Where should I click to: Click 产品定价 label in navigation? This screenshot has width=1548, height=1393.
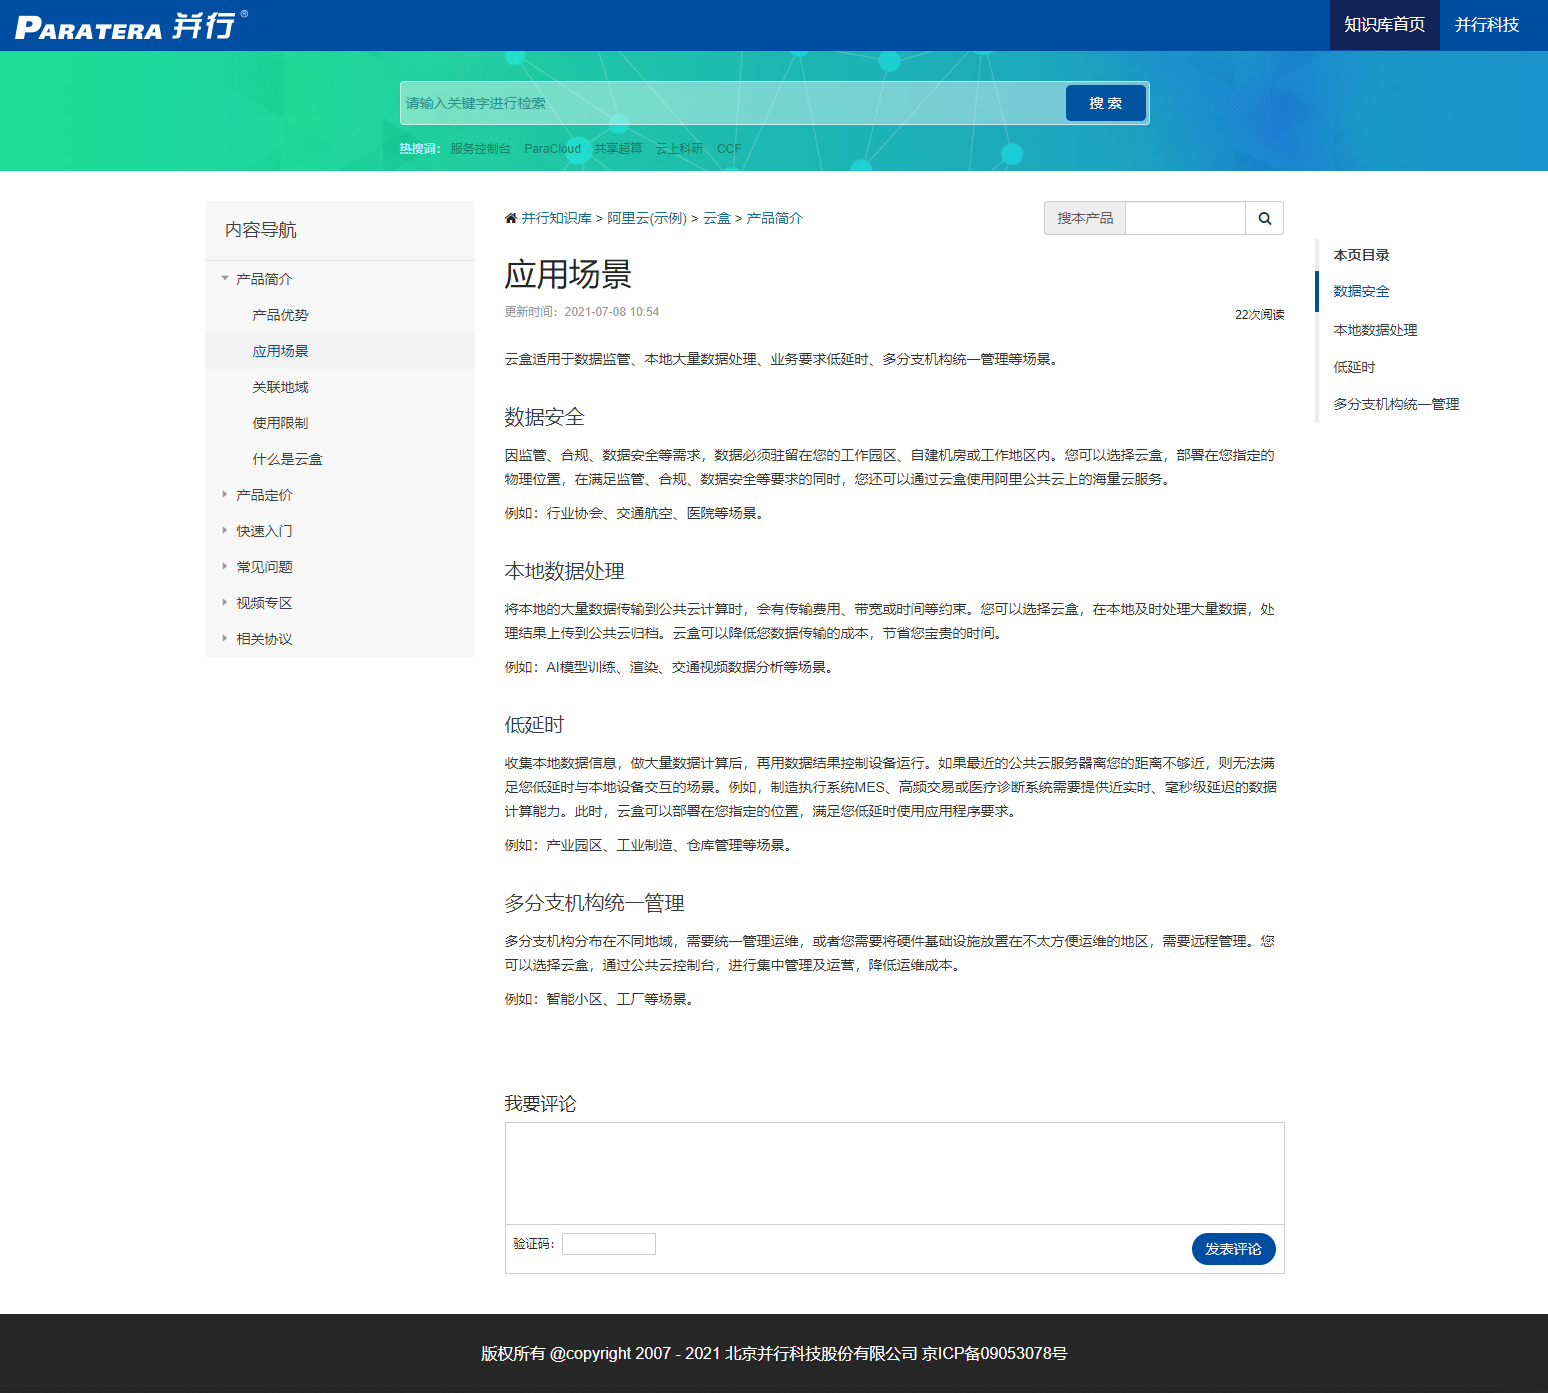(x=264, y=495)
